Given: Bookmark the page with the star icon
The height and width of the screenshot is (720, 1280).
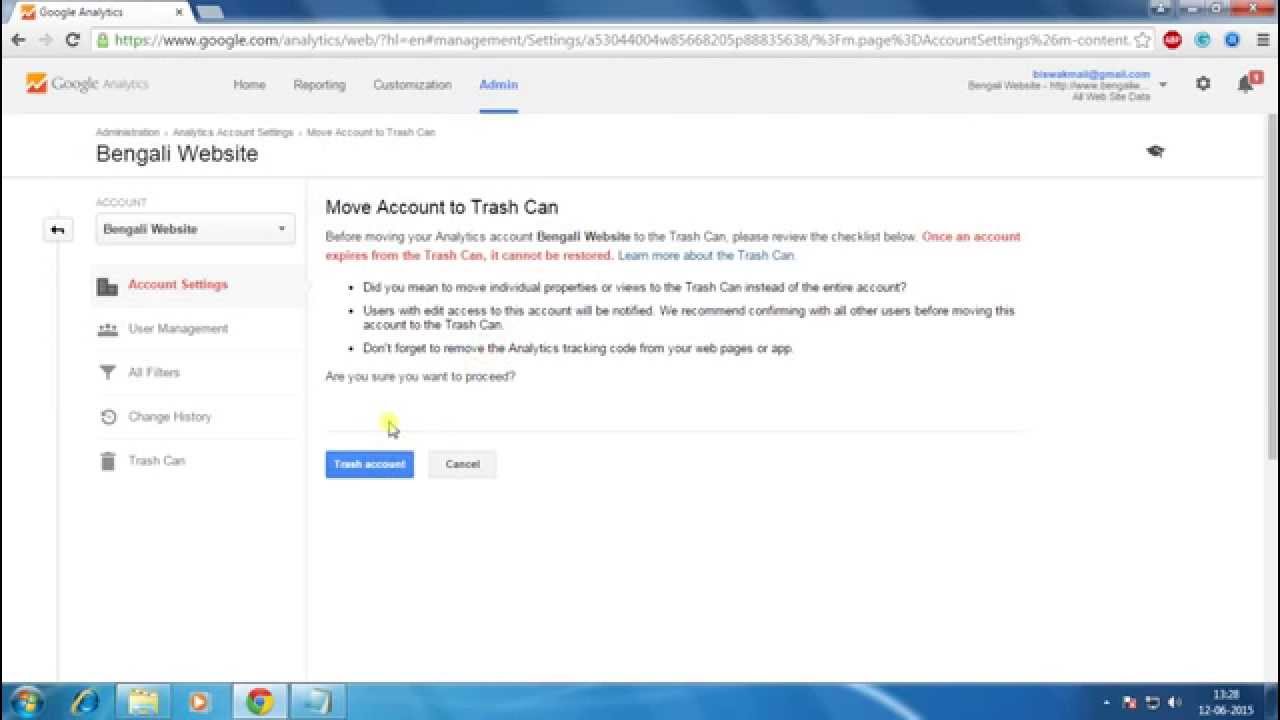Looking at the screenshot, I should 1143,40.
